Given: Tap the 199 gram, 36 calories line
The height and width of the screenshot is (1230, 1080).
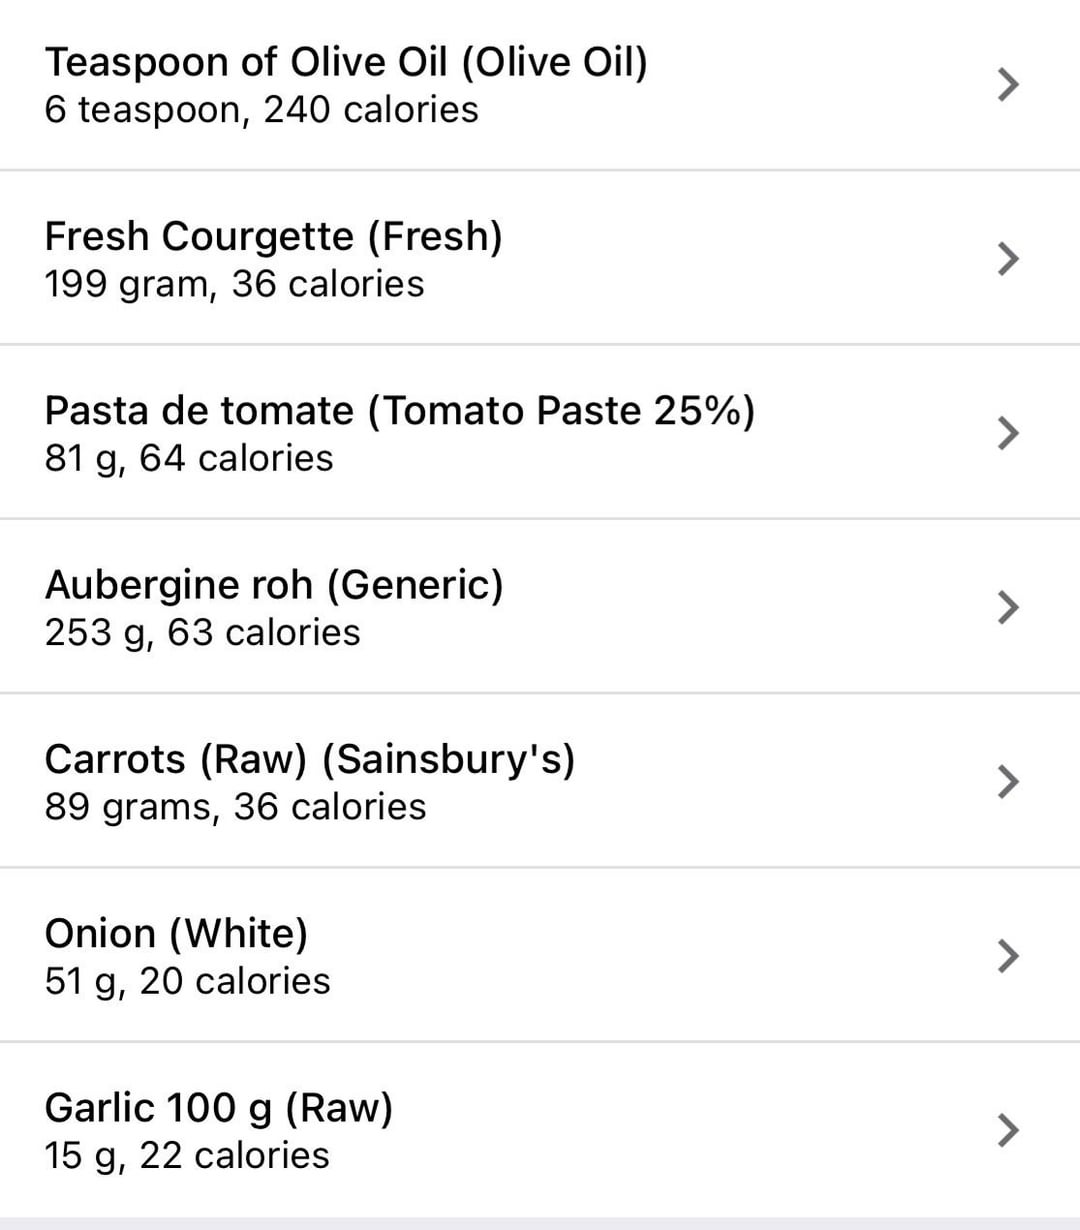Looking at the screenshot, I should tap(234, 284).
